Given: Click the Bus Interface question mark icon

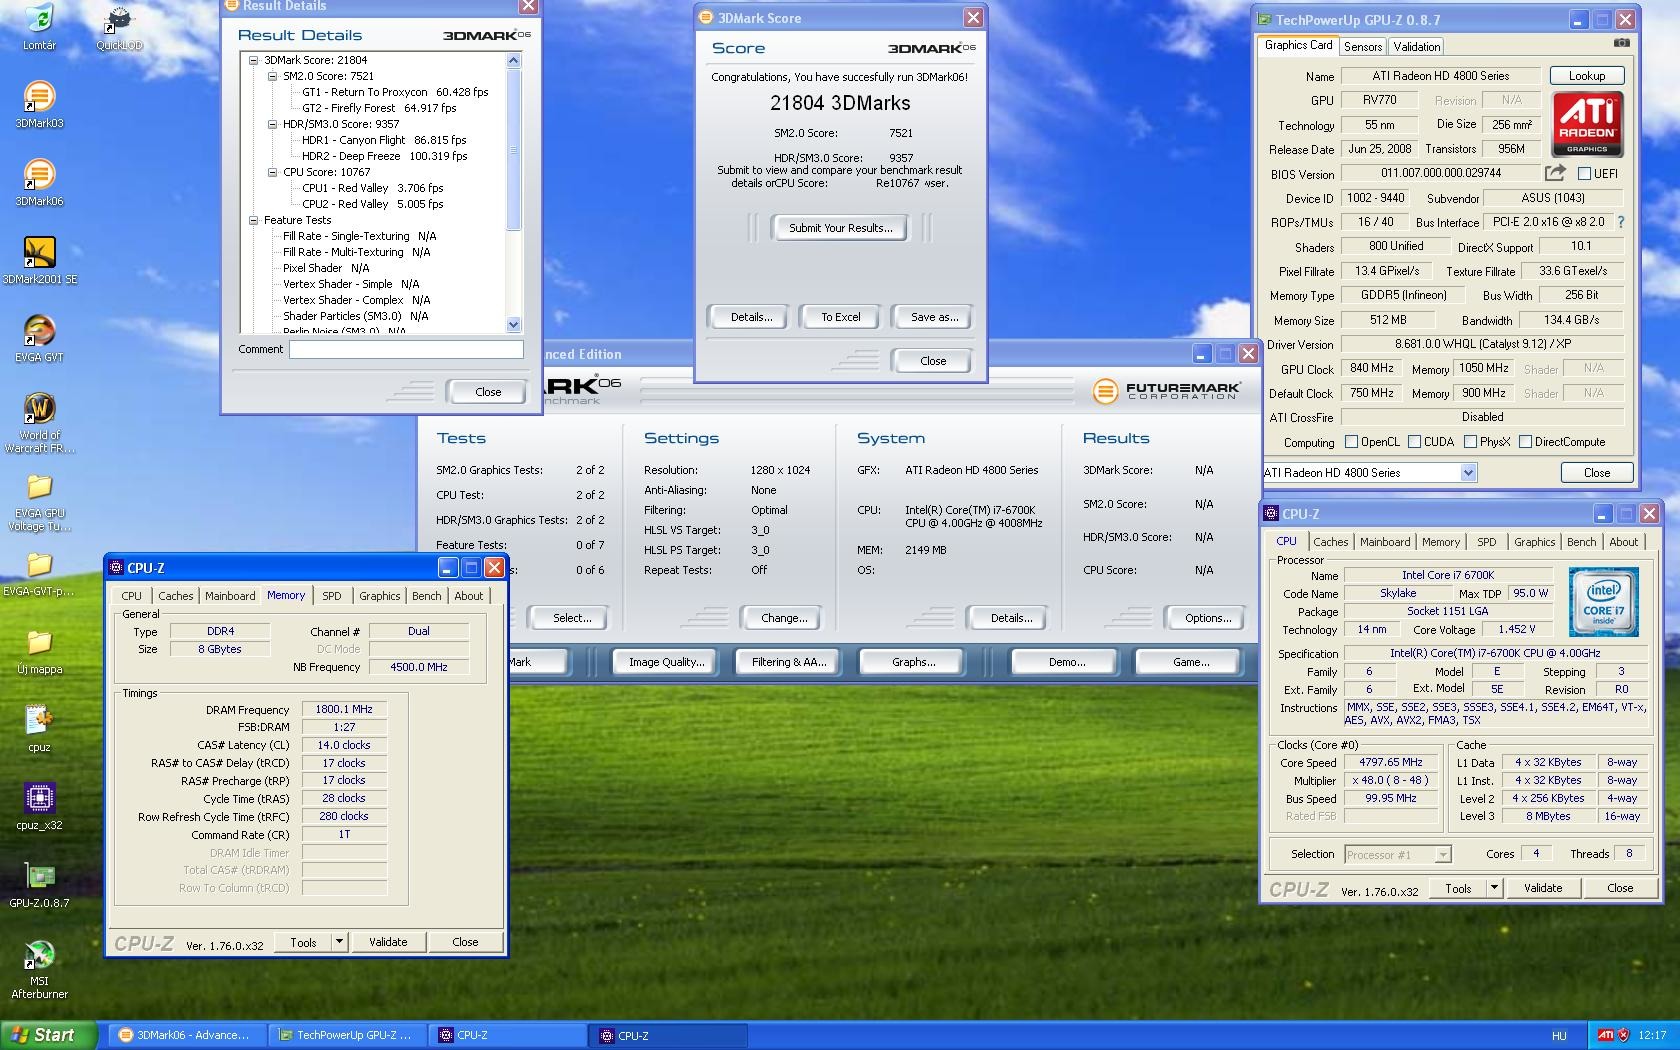Looking at the screenshot, I should point(1621,222).
